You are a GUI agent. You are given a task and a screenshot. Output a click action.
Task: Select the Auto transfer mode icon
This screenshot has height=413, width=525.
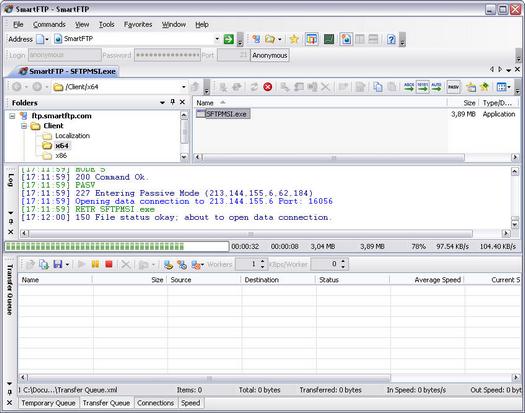click(436, 87)
